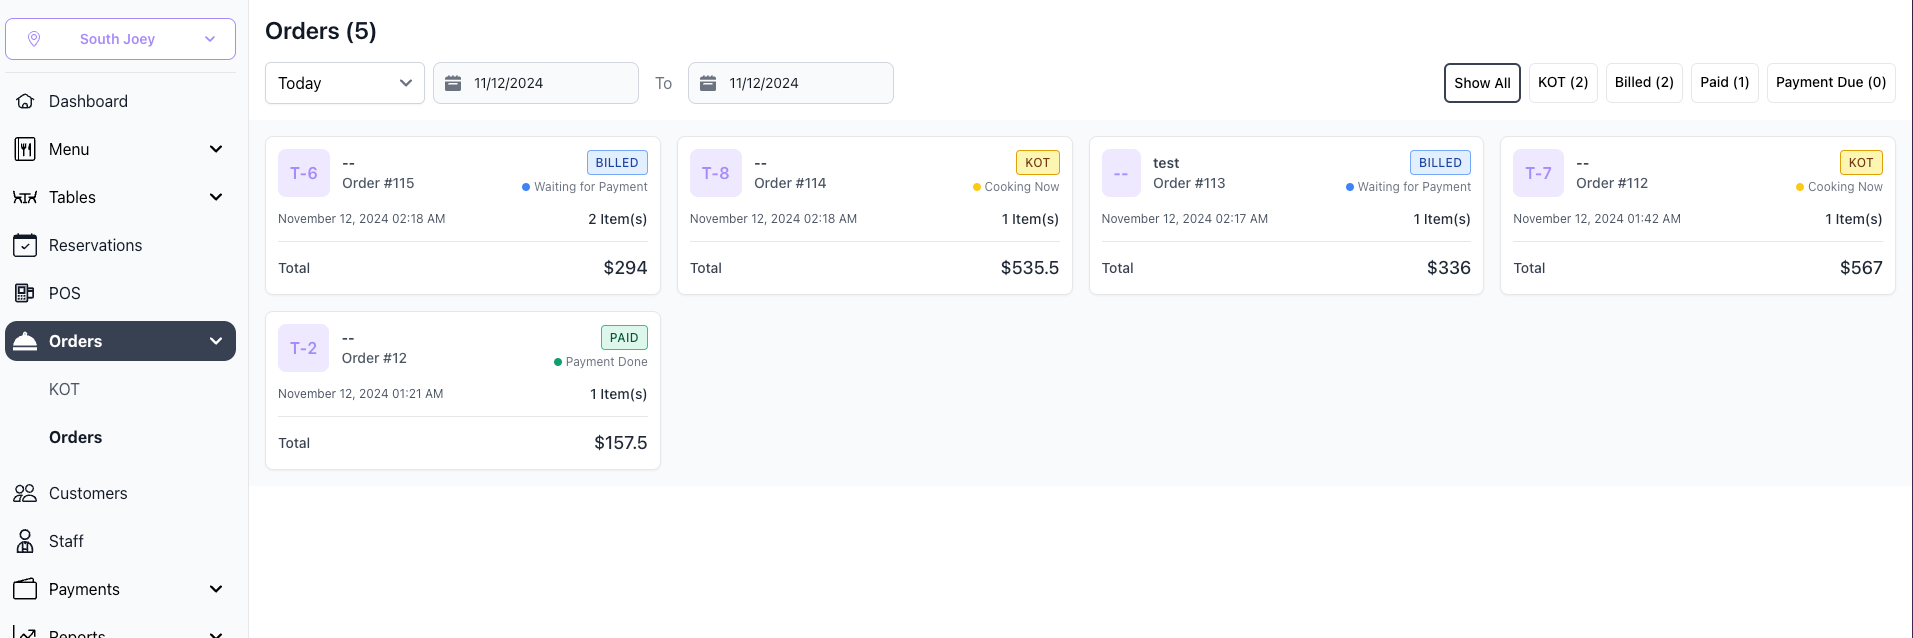Go to POS in the sidebar

tap(120, 293)
